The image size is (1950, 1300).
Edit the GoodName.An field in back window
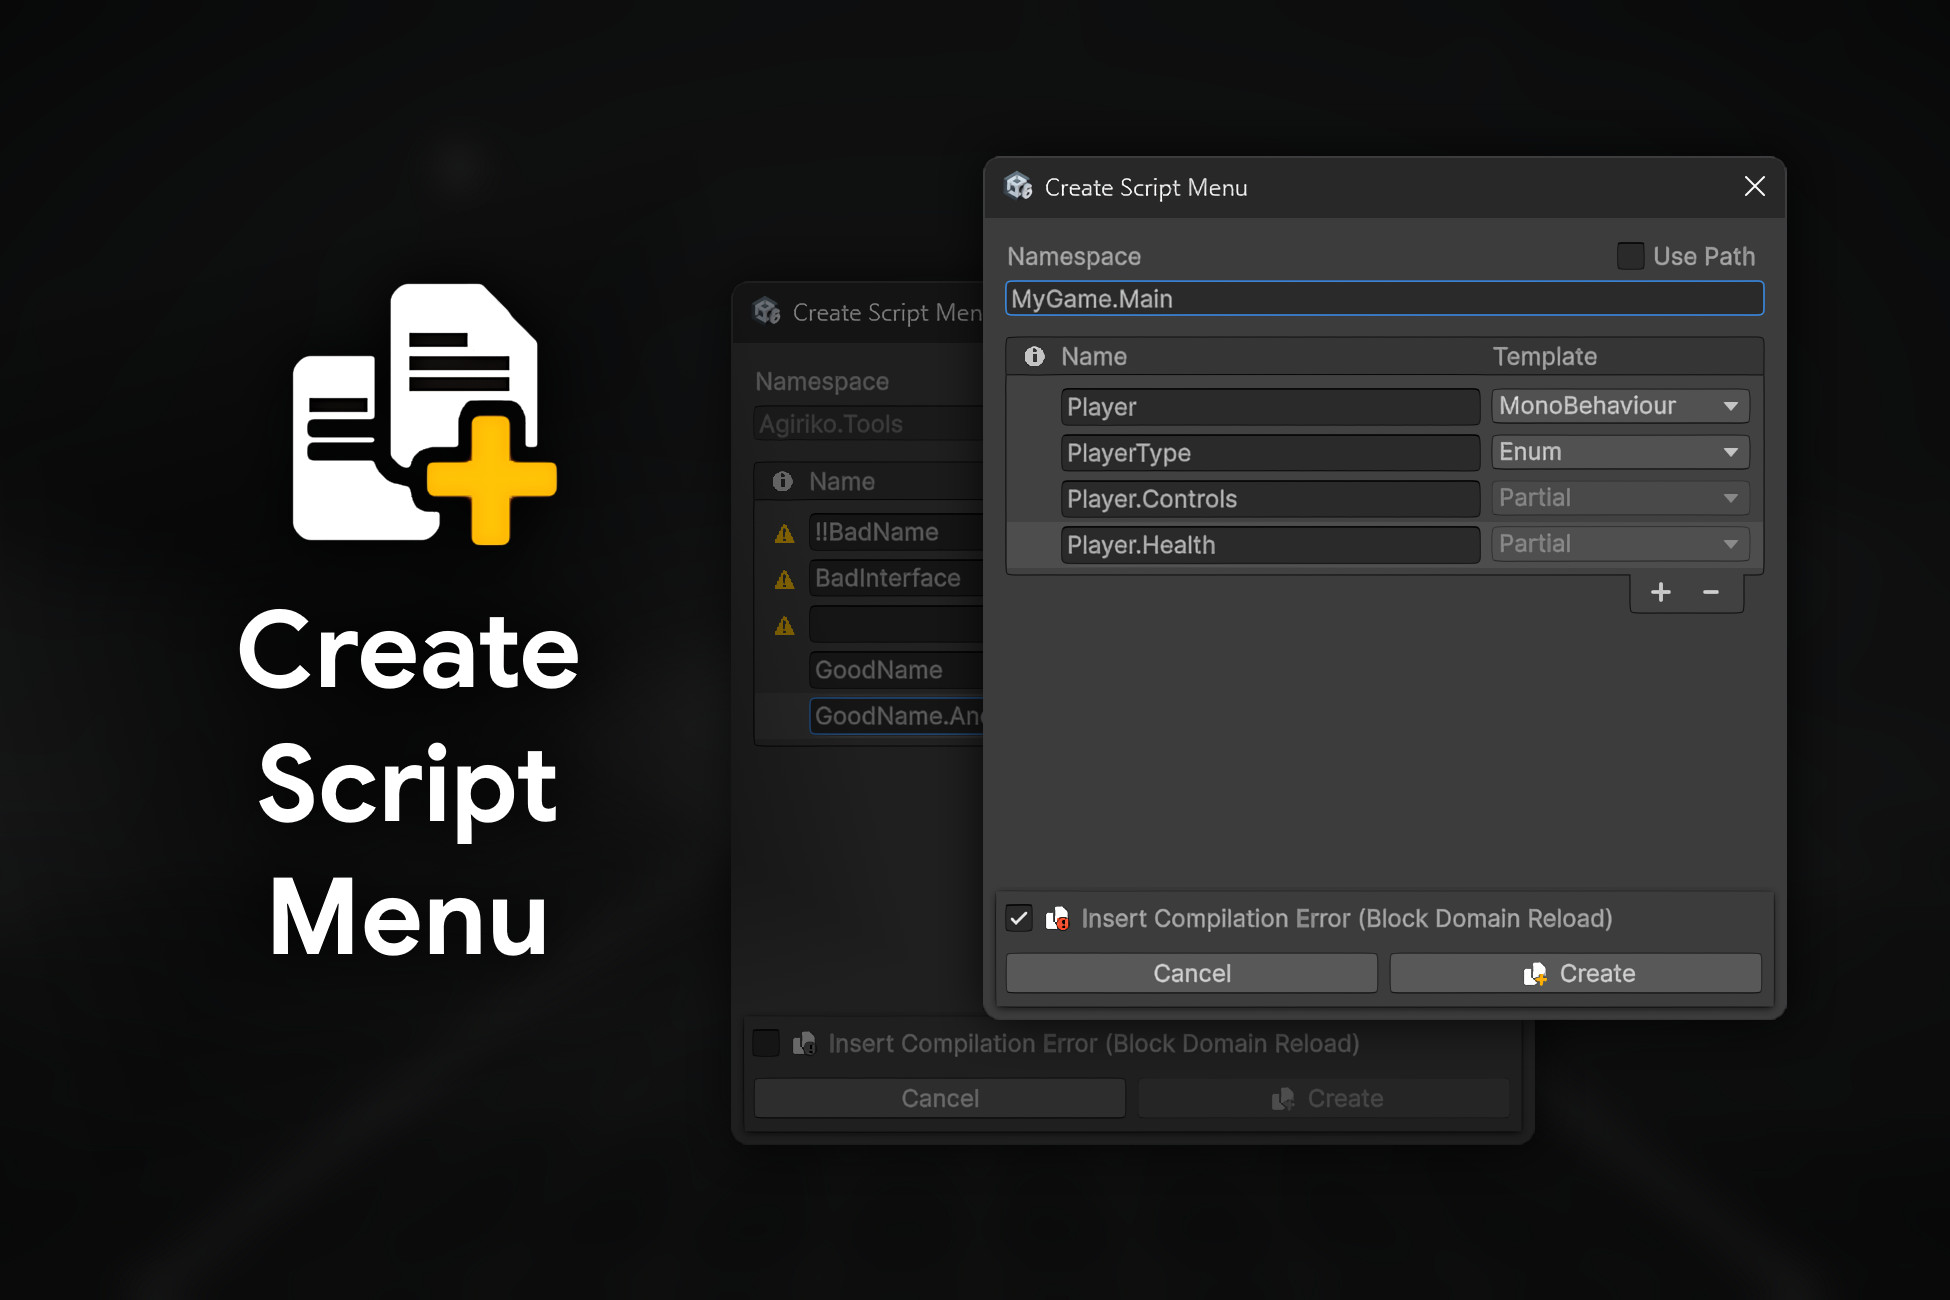[897, 716]
